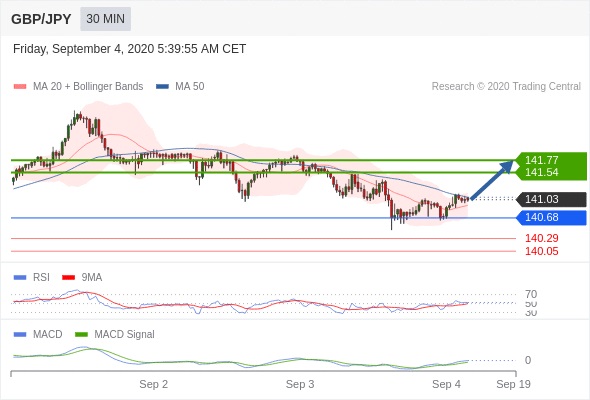Toggle the 9MA red legend entry
590x400 pixels.
tap(82, 277)
